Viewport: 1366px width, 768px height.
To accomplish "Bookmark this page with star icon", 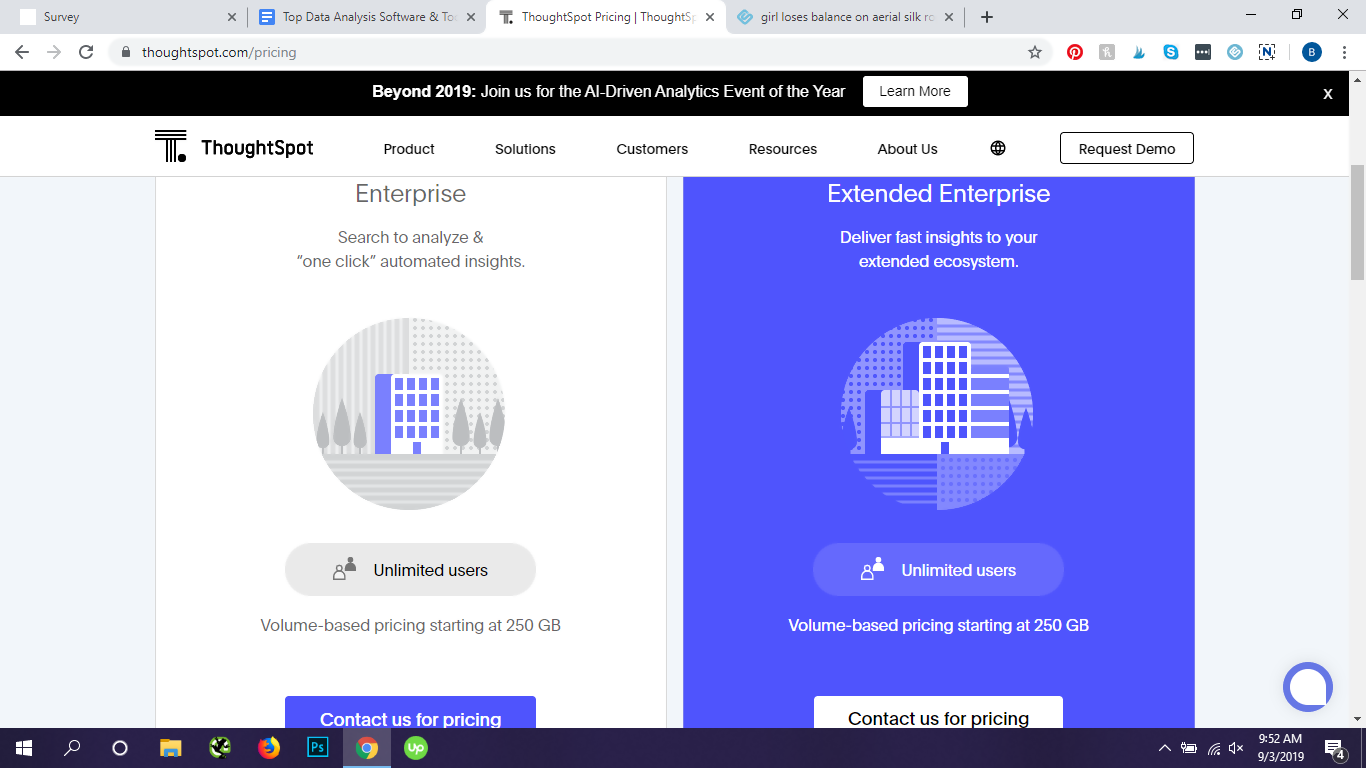I will click(1035, 52).
